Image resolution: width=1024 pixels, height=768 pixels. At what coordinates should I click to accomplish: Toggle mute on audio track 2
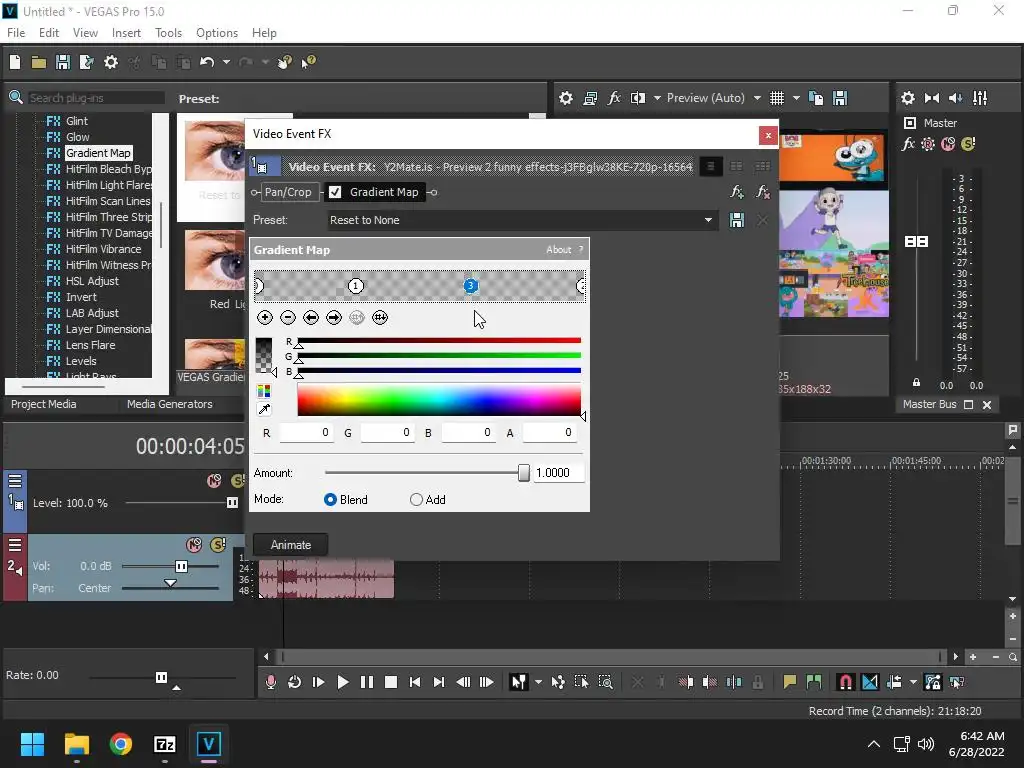[x=194, y=545]
